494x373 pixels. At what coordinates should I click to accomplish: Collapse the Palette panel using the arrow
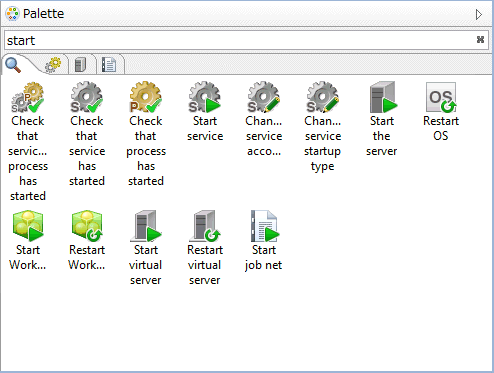[x=479, y=14]
